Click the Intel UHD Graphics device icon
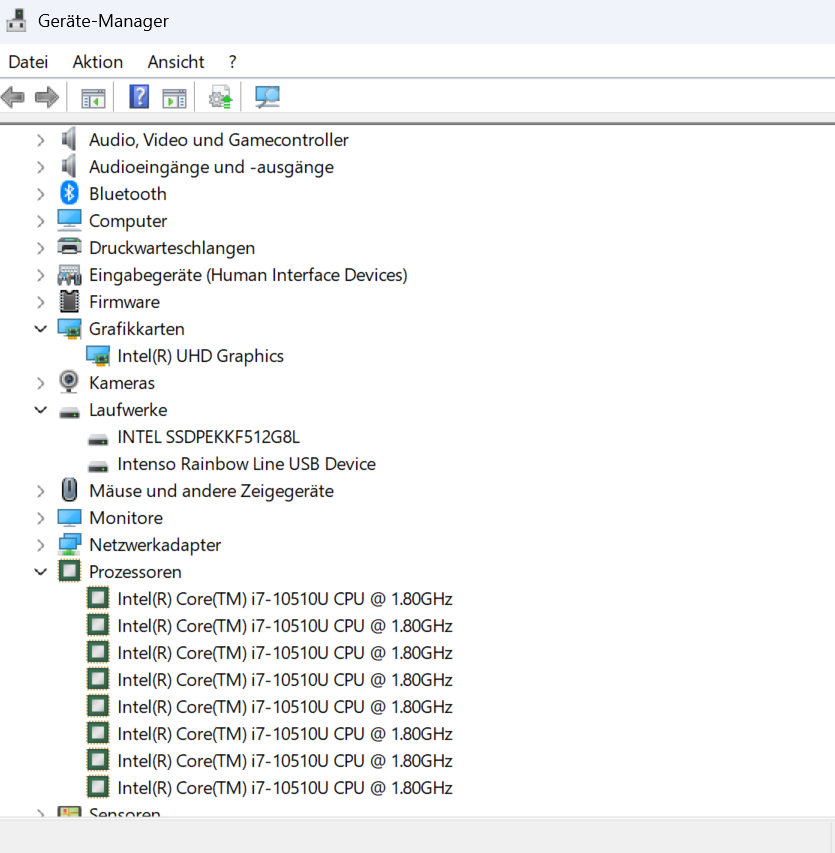This screenshot has height=853, width=835. point(98,356)
